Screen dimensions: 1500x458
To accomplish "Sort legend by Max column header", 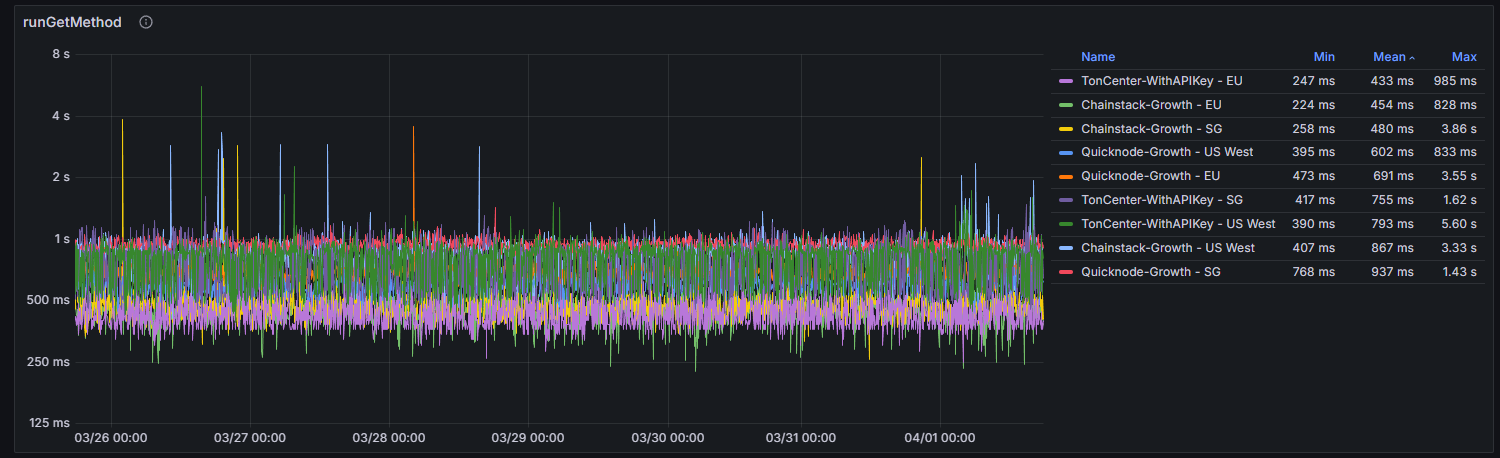I will pos(1464,57).
